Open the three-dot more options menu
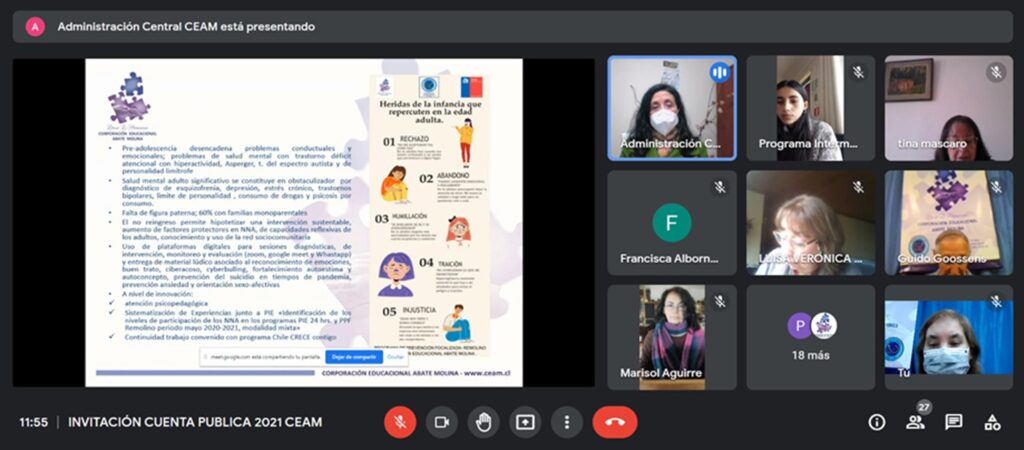Image resolution: width=1024 pixels, height=450 pixels. (567, 422)
